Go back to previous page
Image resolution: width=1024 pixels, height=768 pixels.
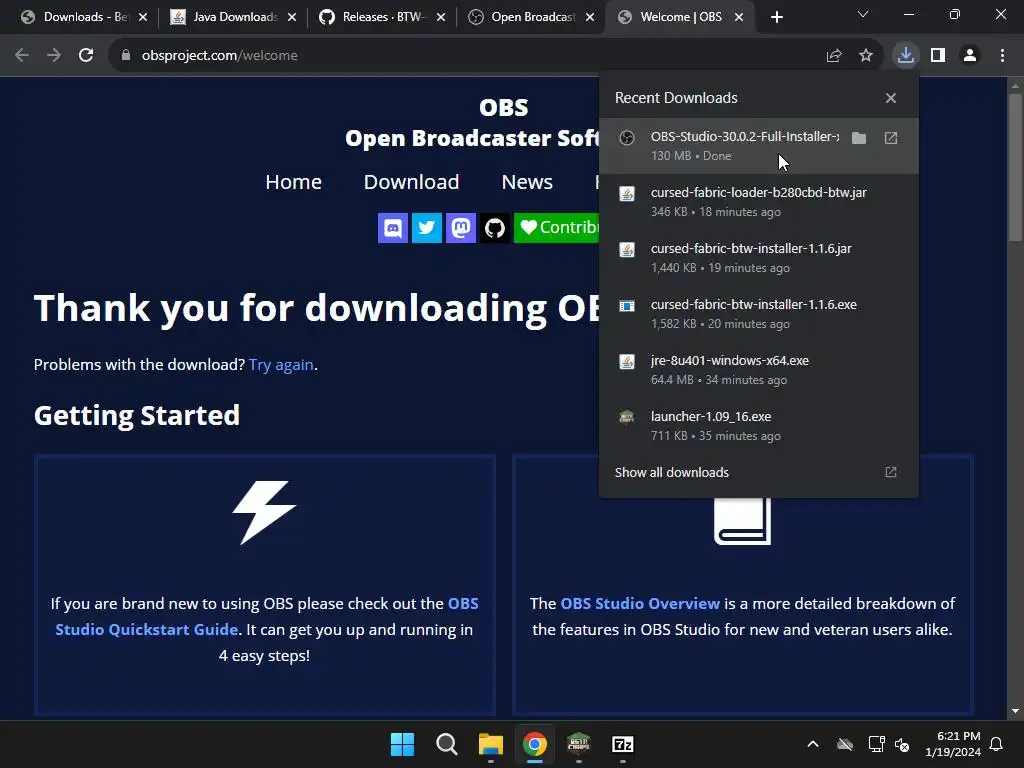(22, 56)
